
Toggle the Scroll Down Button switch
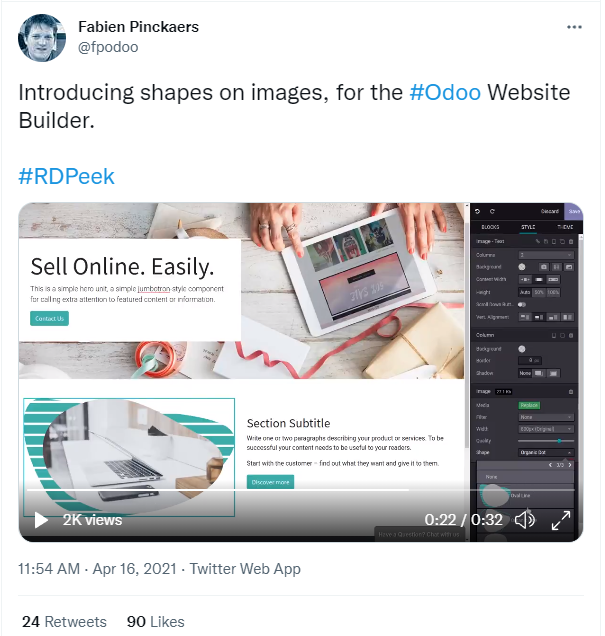[x=522, y=304]
